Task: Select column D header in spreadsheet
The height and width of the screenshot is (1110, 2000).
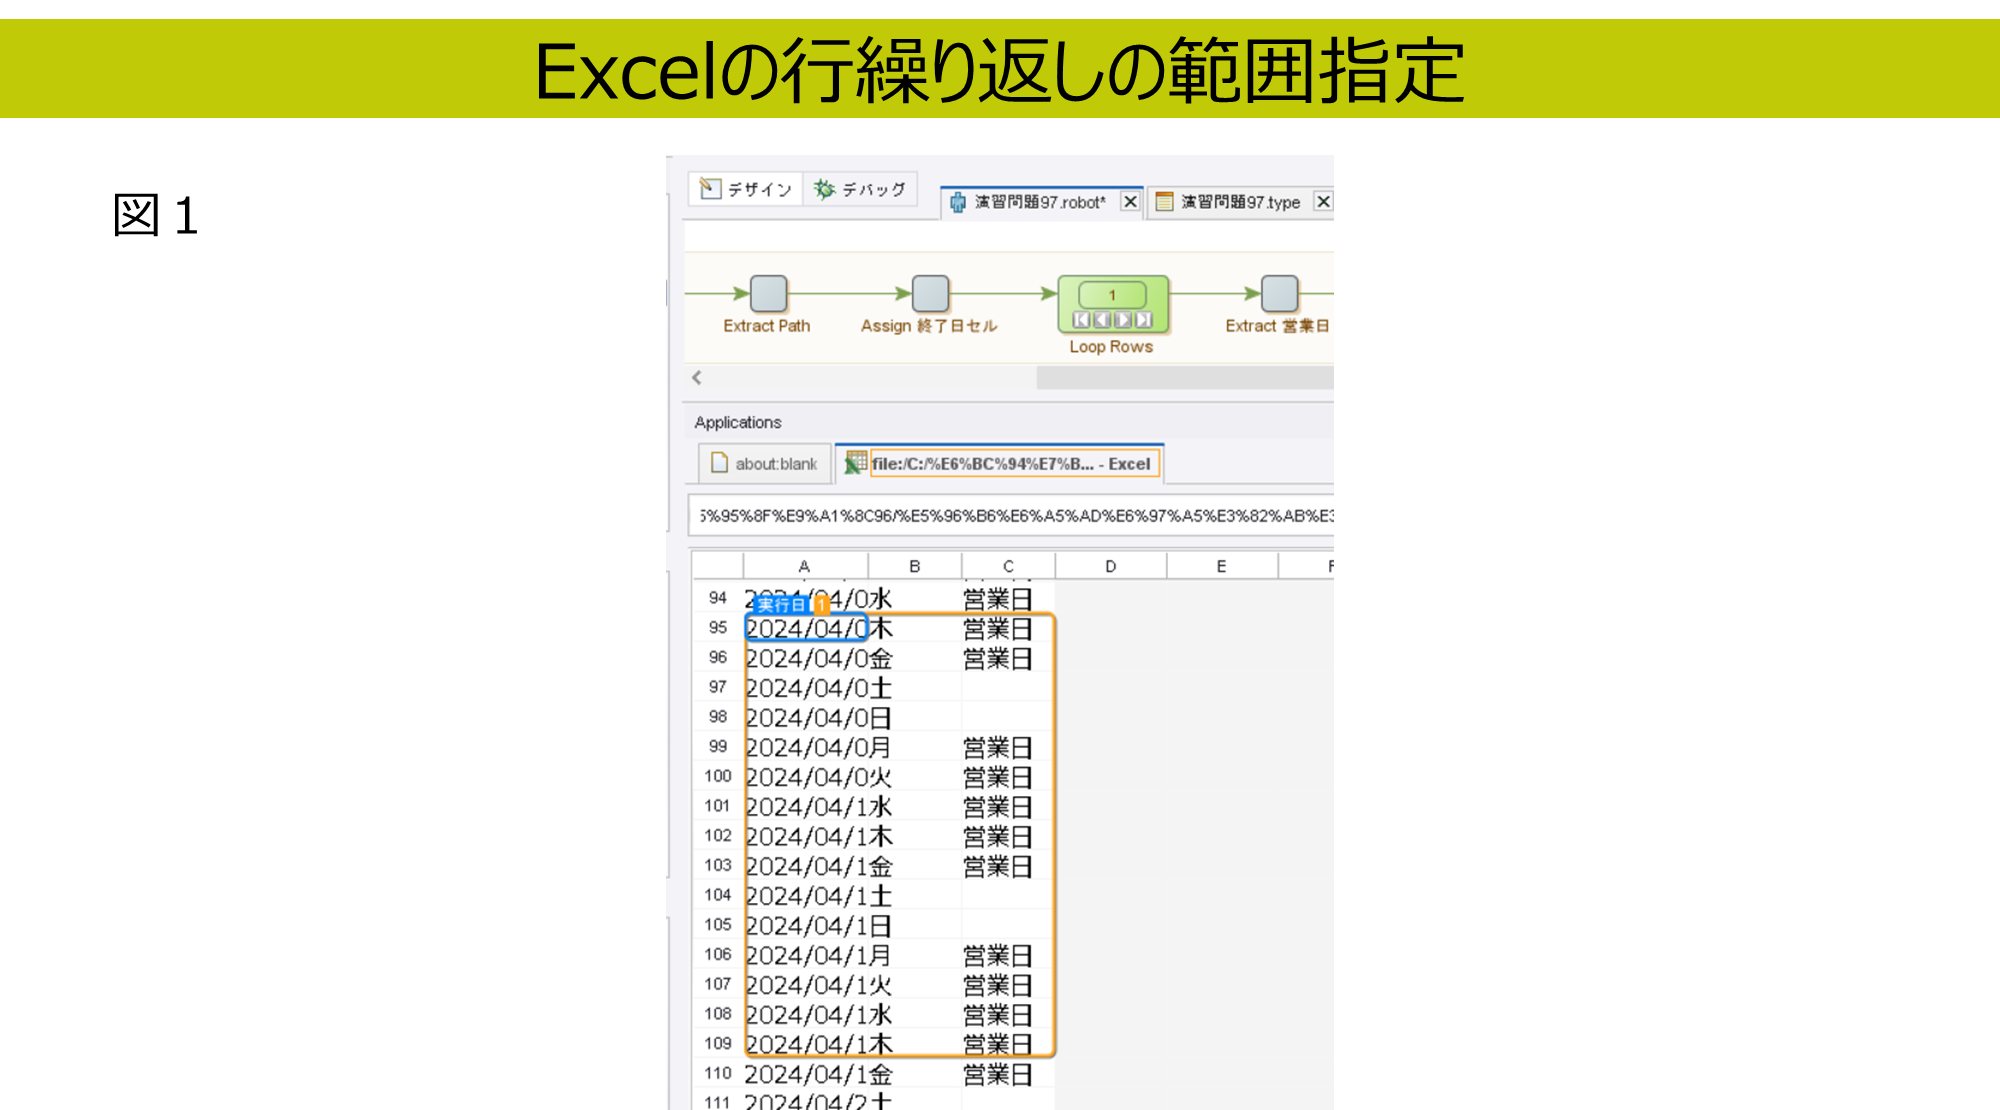Action: (1110, 566)
